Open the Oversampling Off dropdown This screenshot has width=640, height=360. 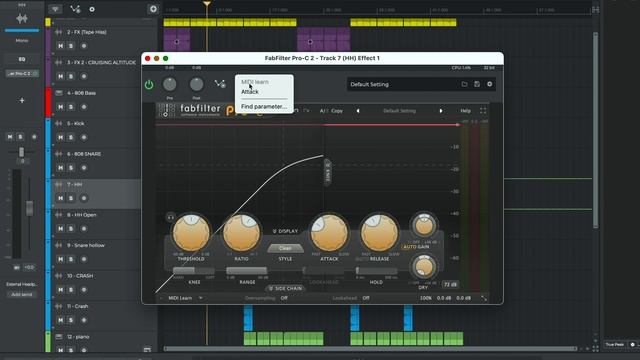tap(284, 298)
